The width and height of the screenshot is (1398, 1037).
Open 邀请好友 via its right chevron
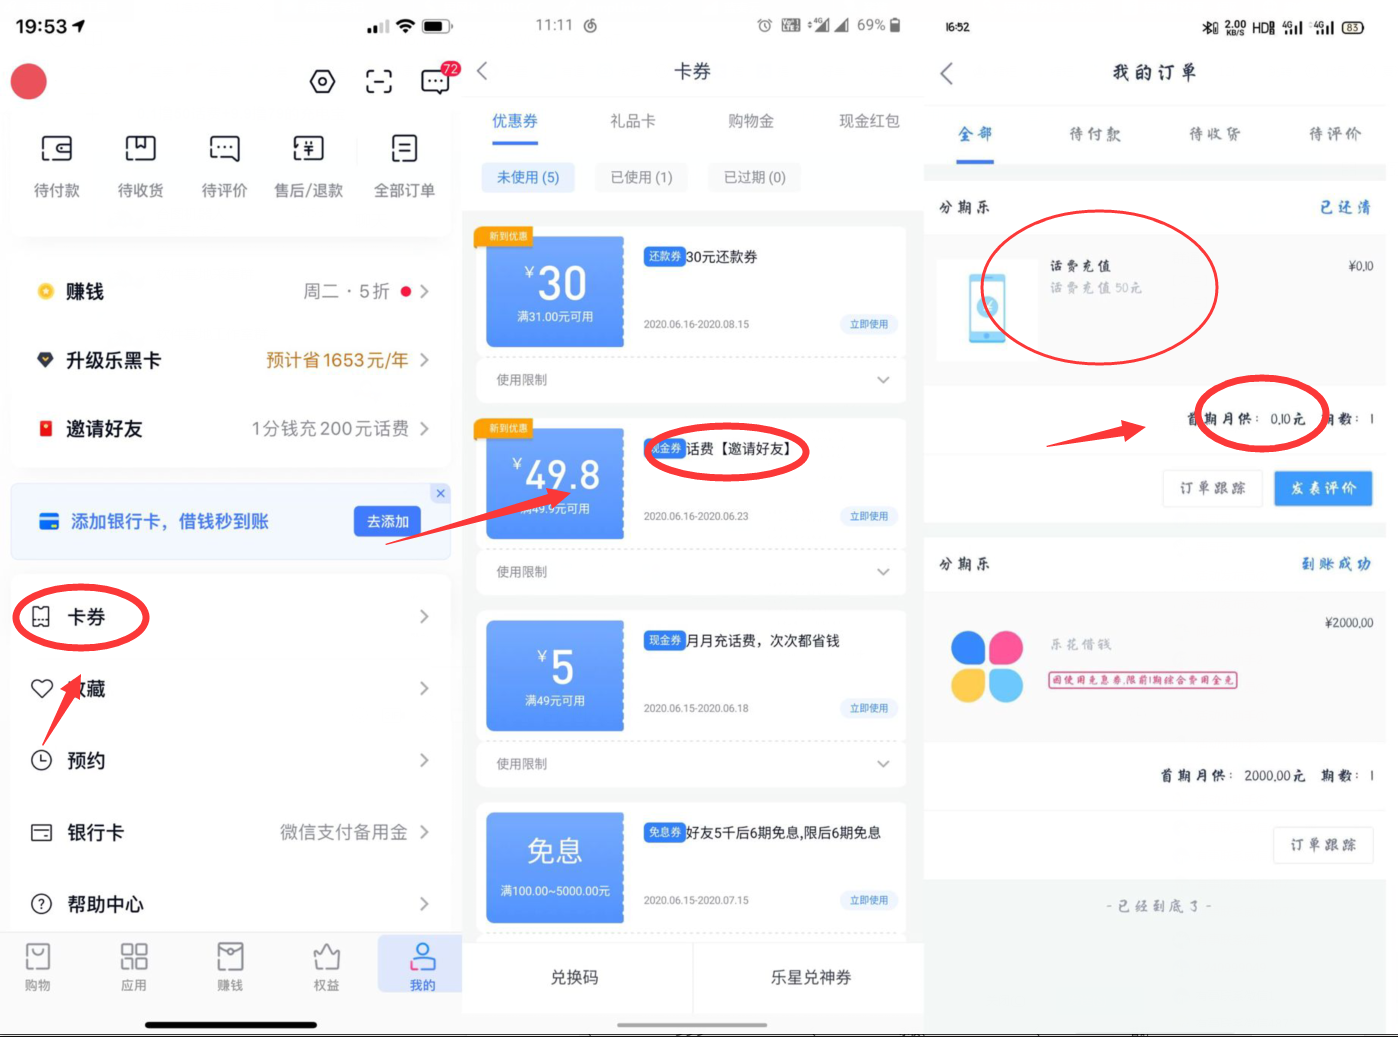point(424,428)
